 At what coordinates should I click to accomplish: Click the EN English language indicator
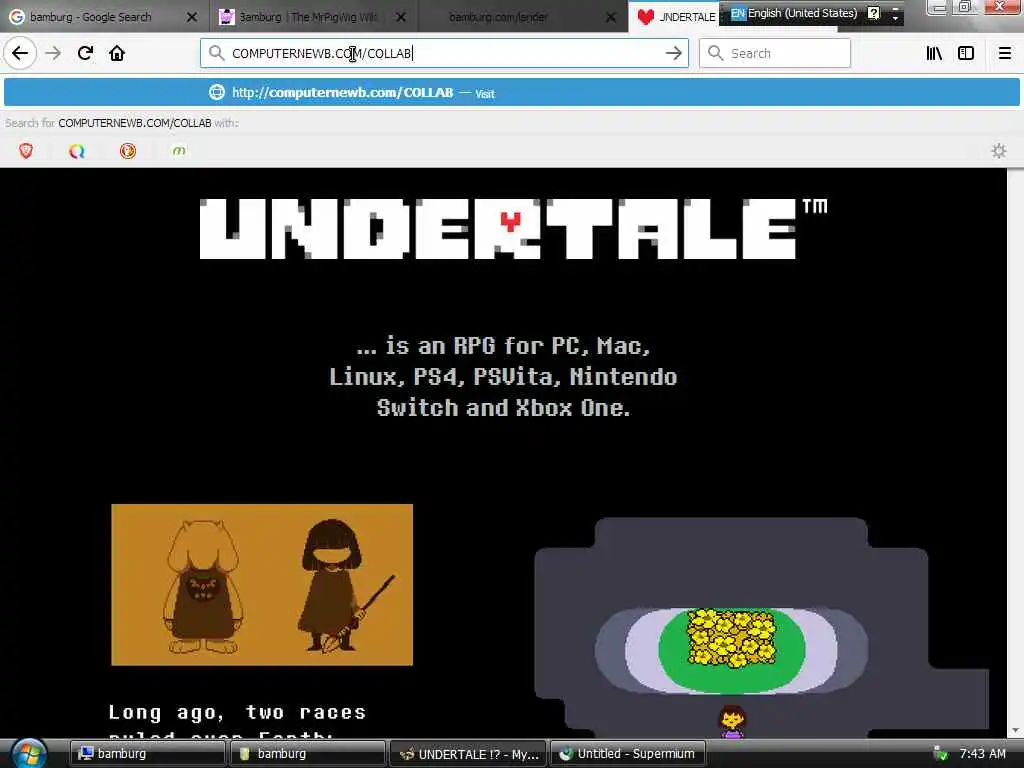click(793, 13)
